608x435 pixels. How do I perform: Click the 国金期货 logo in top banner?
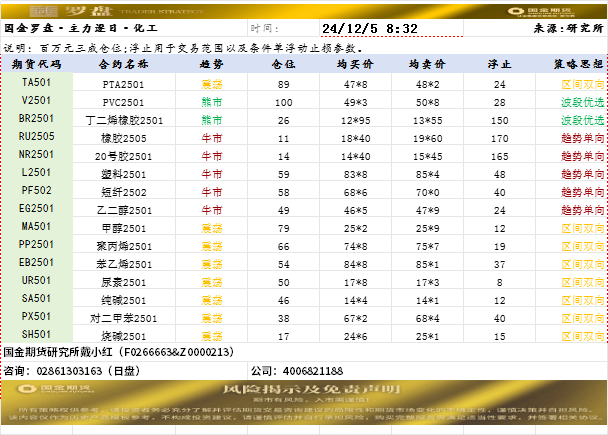pyautogui.click(x=541, y=12)
